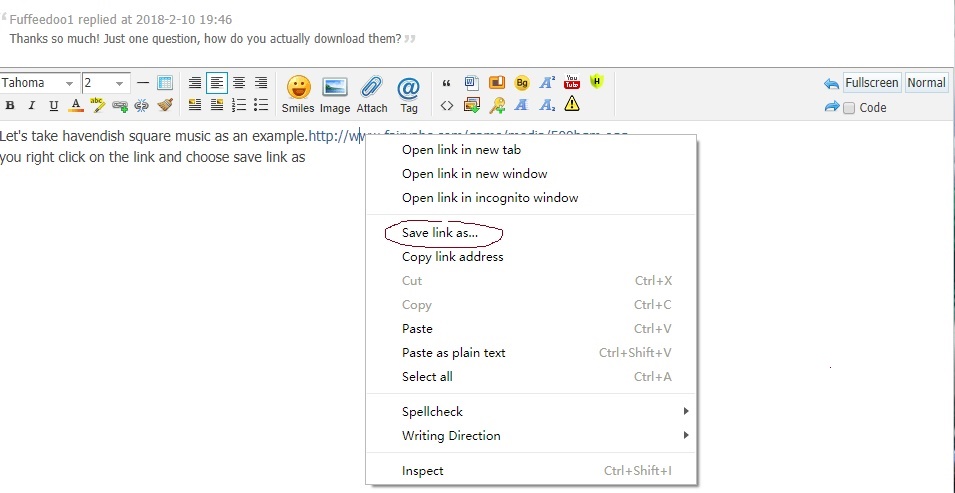Open the Smiles emoticon picker
The image size is (955, 493).
297,90
